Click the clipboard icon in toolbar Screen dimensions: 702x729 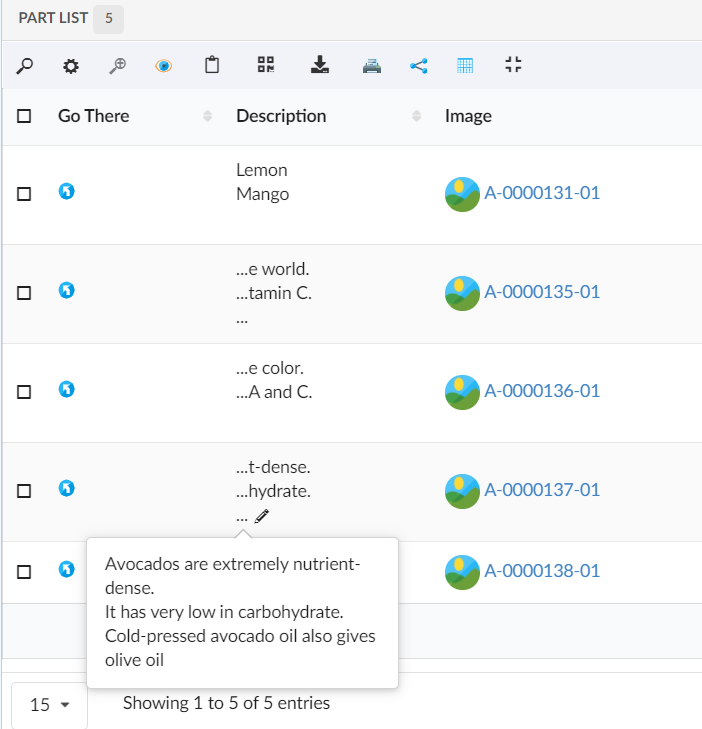(x=212, y=66)
